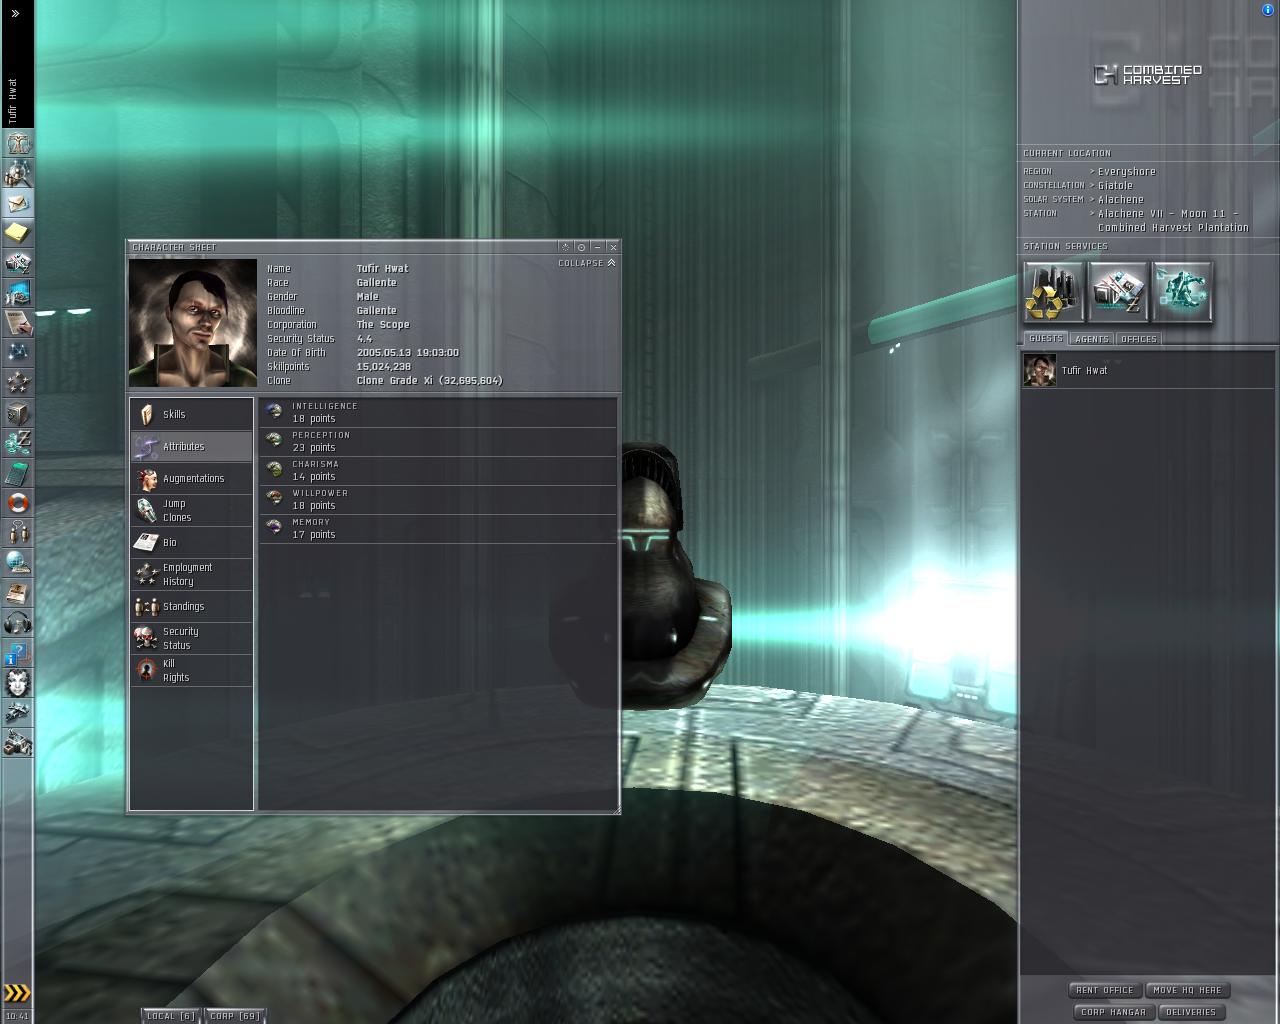Select the Charisma attribute row

(x=438, y=470)
